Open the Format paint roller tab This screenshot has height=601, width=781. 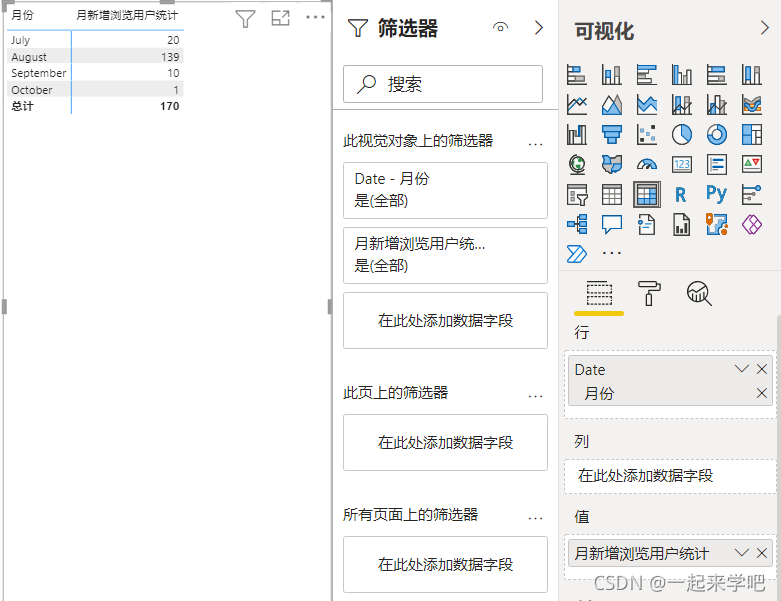[649, 293]
